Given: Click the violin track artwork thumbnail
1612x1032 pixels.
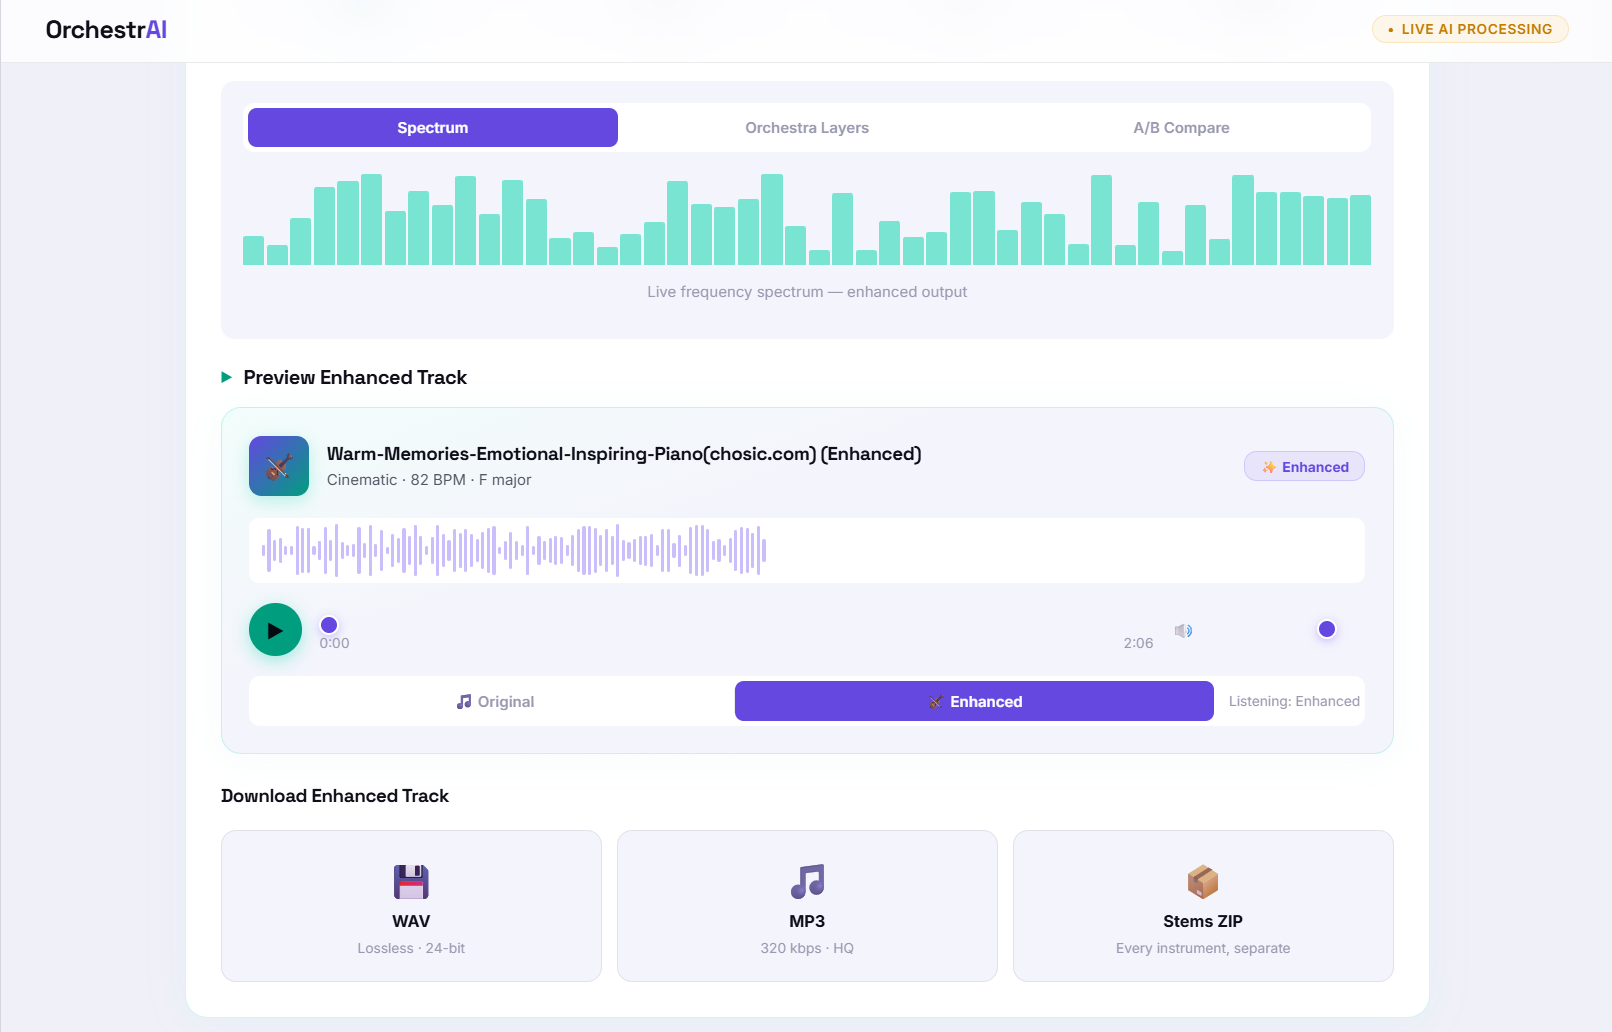Looking at the screenshot, I should click(279, 466).
